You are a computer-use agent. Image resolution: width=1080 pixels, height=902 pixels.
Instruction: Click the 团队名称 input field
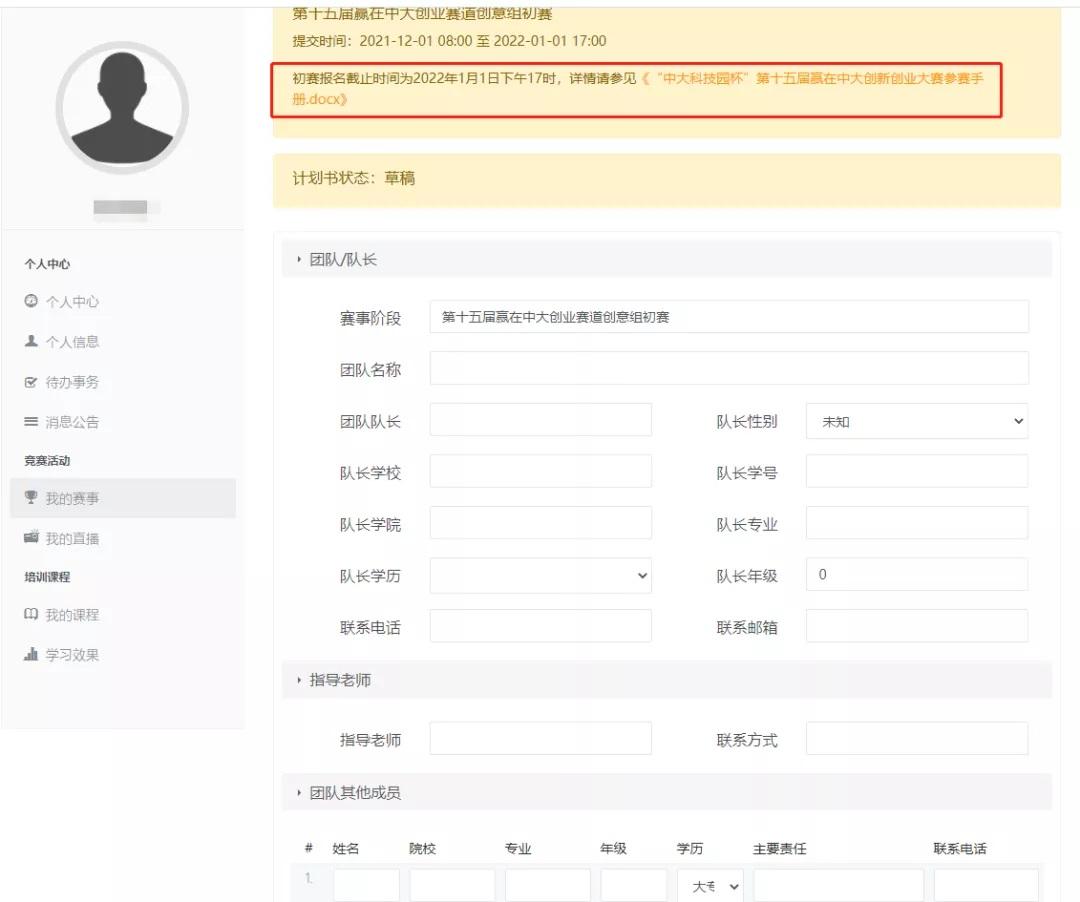(x=728, y=368)
